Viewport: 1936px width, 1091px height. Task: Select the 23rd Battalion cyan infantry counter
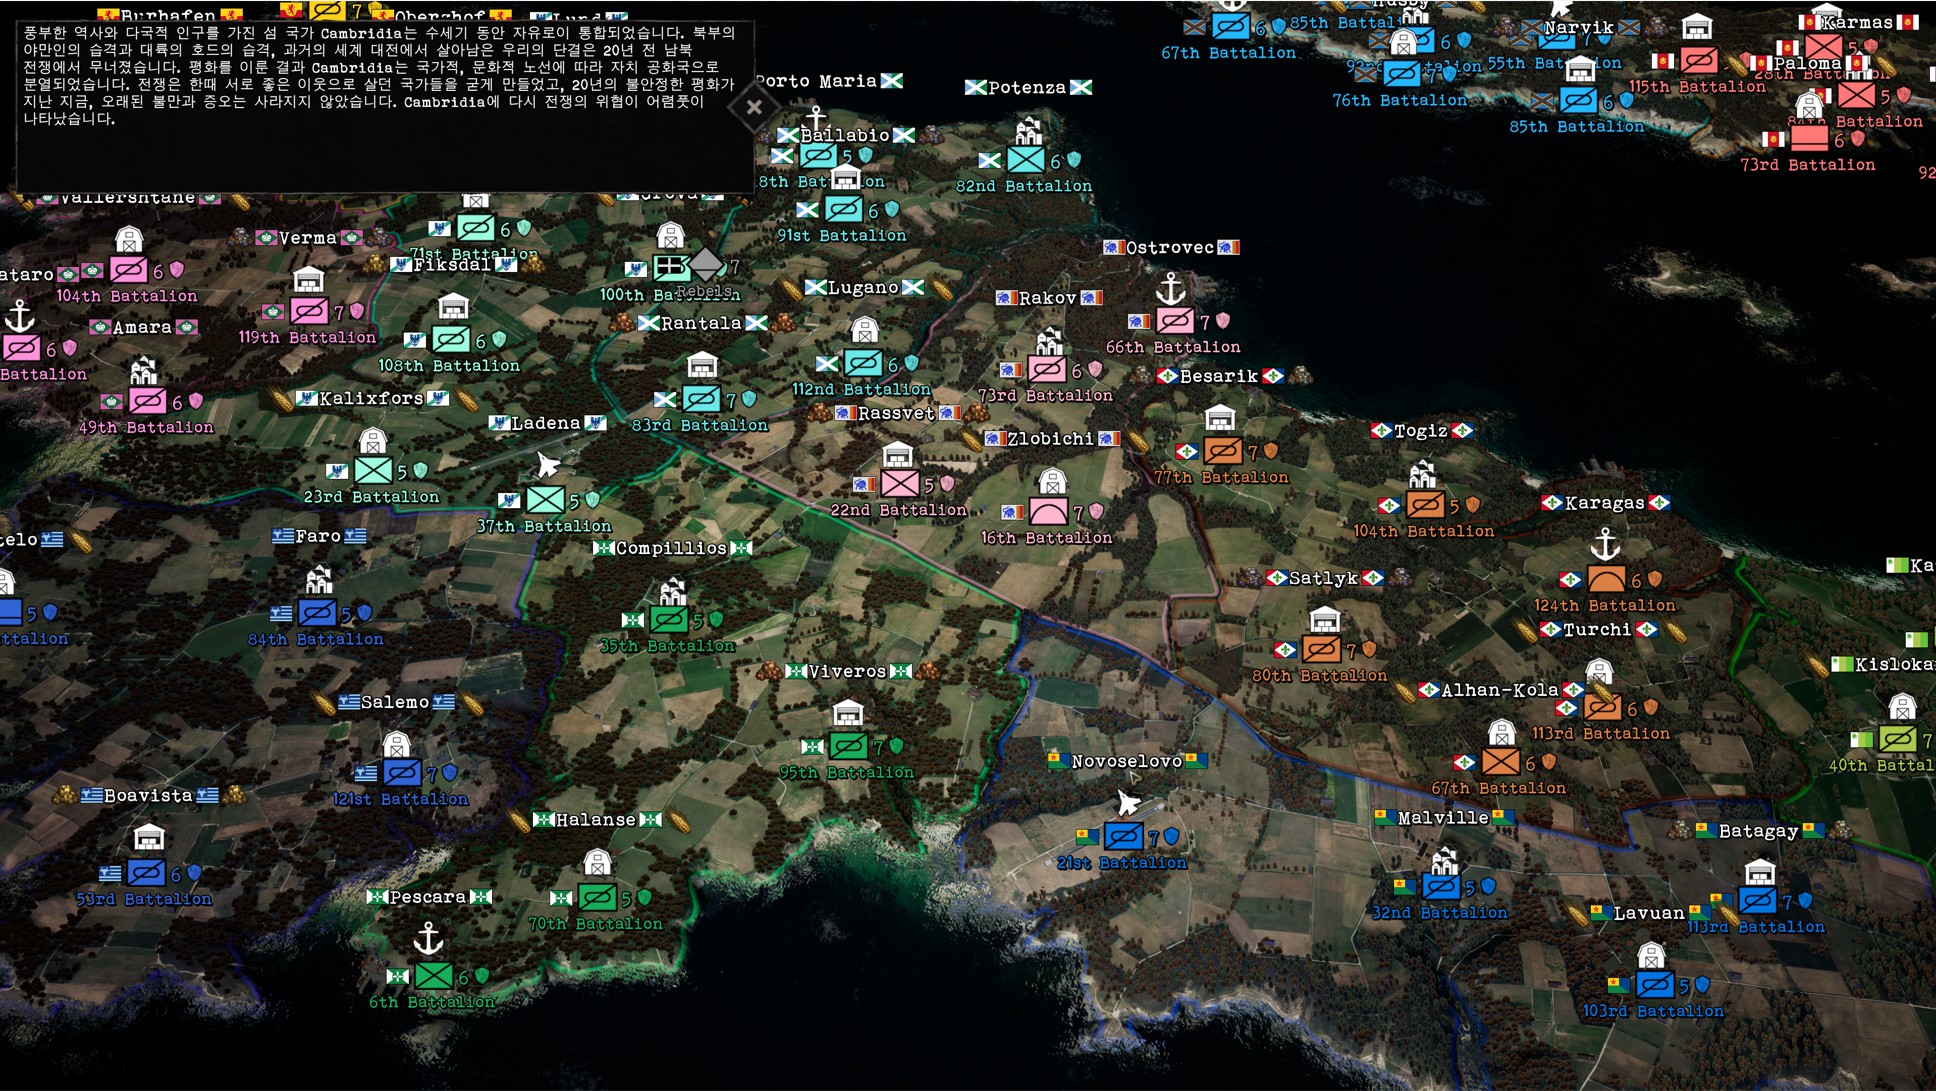click(373, 471)
